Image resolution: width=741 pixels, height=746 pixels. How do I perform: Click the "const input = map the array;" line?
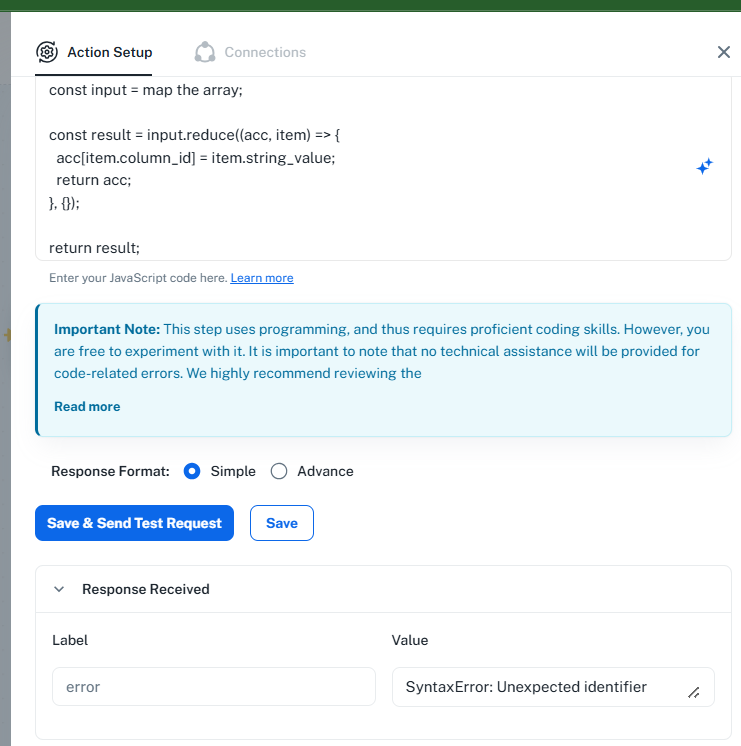[x=146, y=90]
